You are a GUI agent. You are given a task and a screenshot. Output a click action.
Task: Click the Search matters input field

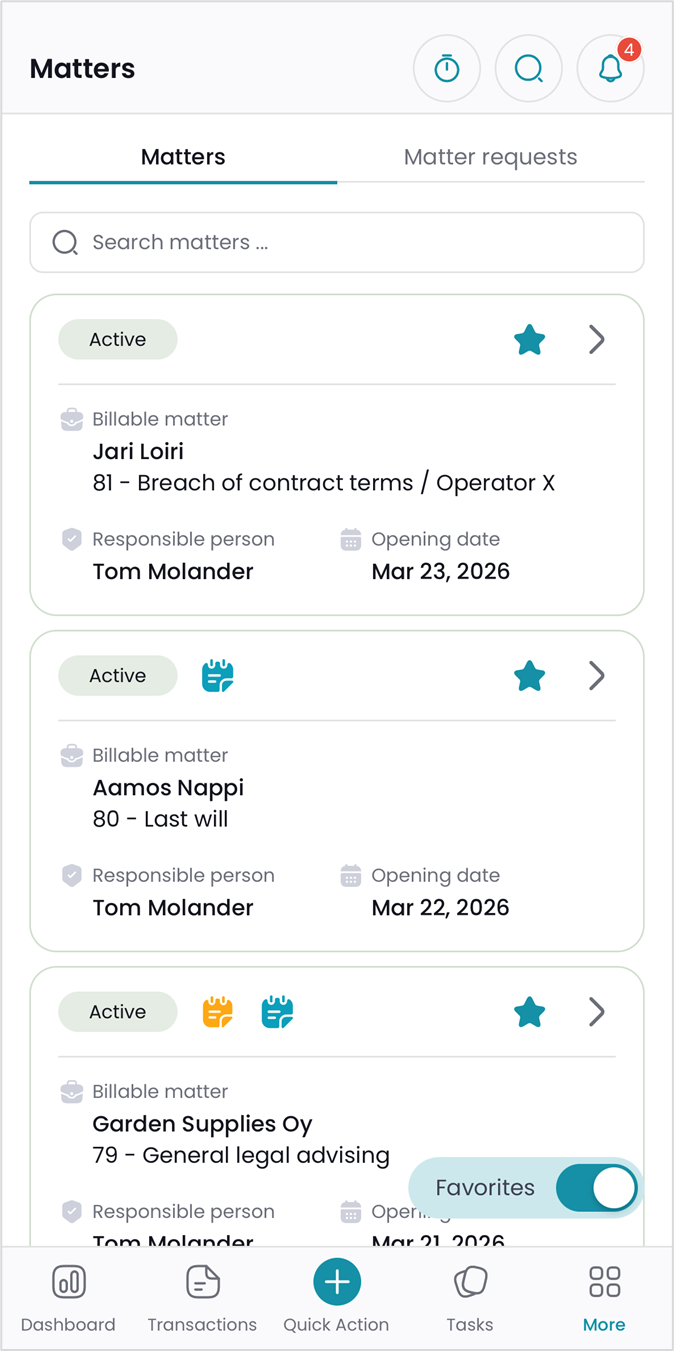coord(337,242)
